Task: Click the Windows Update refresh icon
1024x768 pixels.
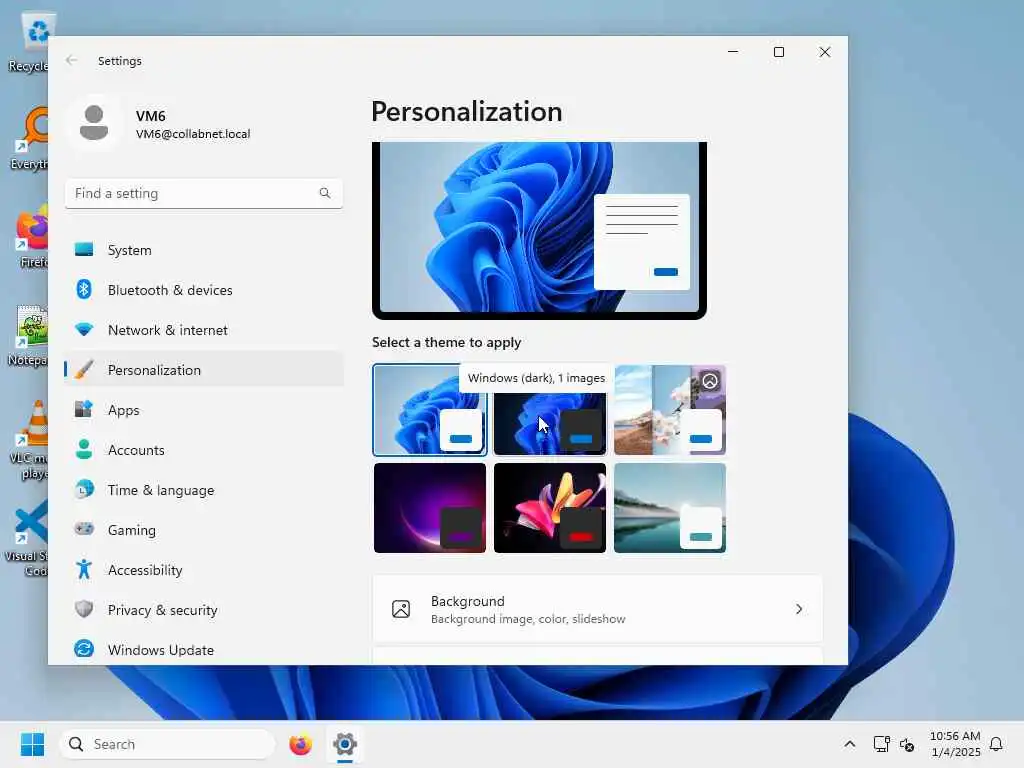Action: (x=84, y=649)
